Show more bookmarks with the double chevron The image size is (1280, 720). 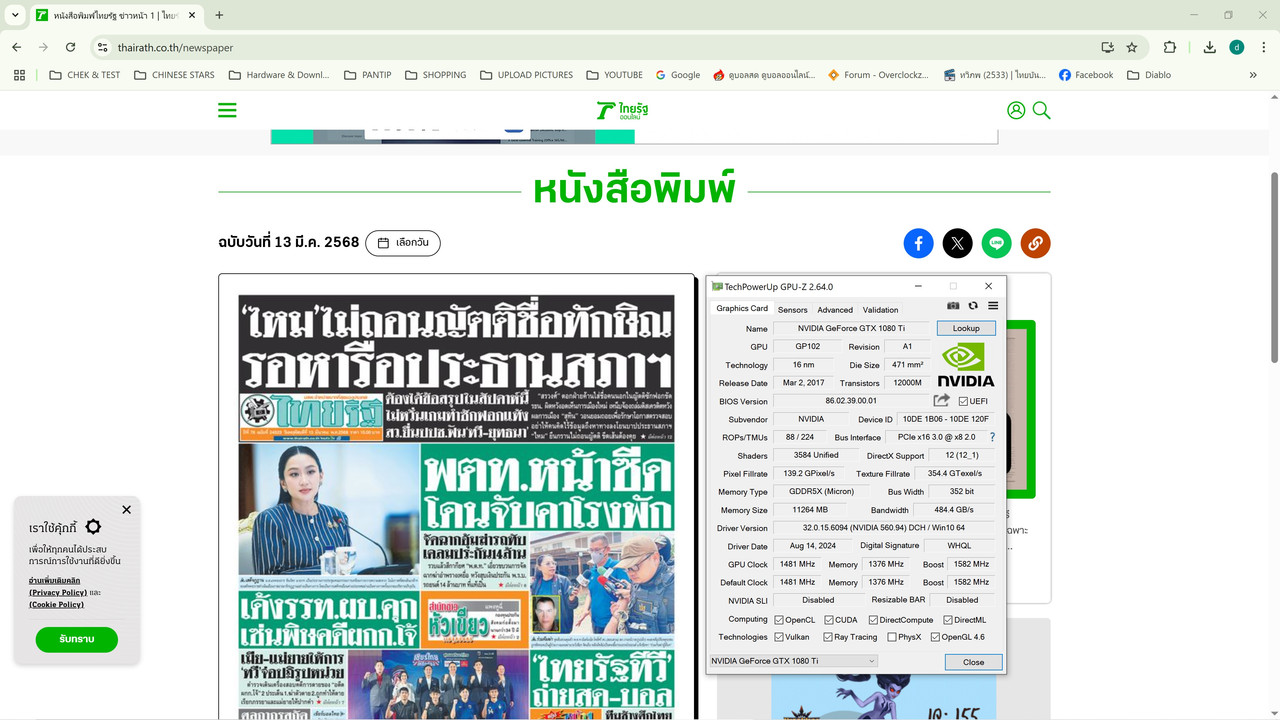tap(1253, 75)
